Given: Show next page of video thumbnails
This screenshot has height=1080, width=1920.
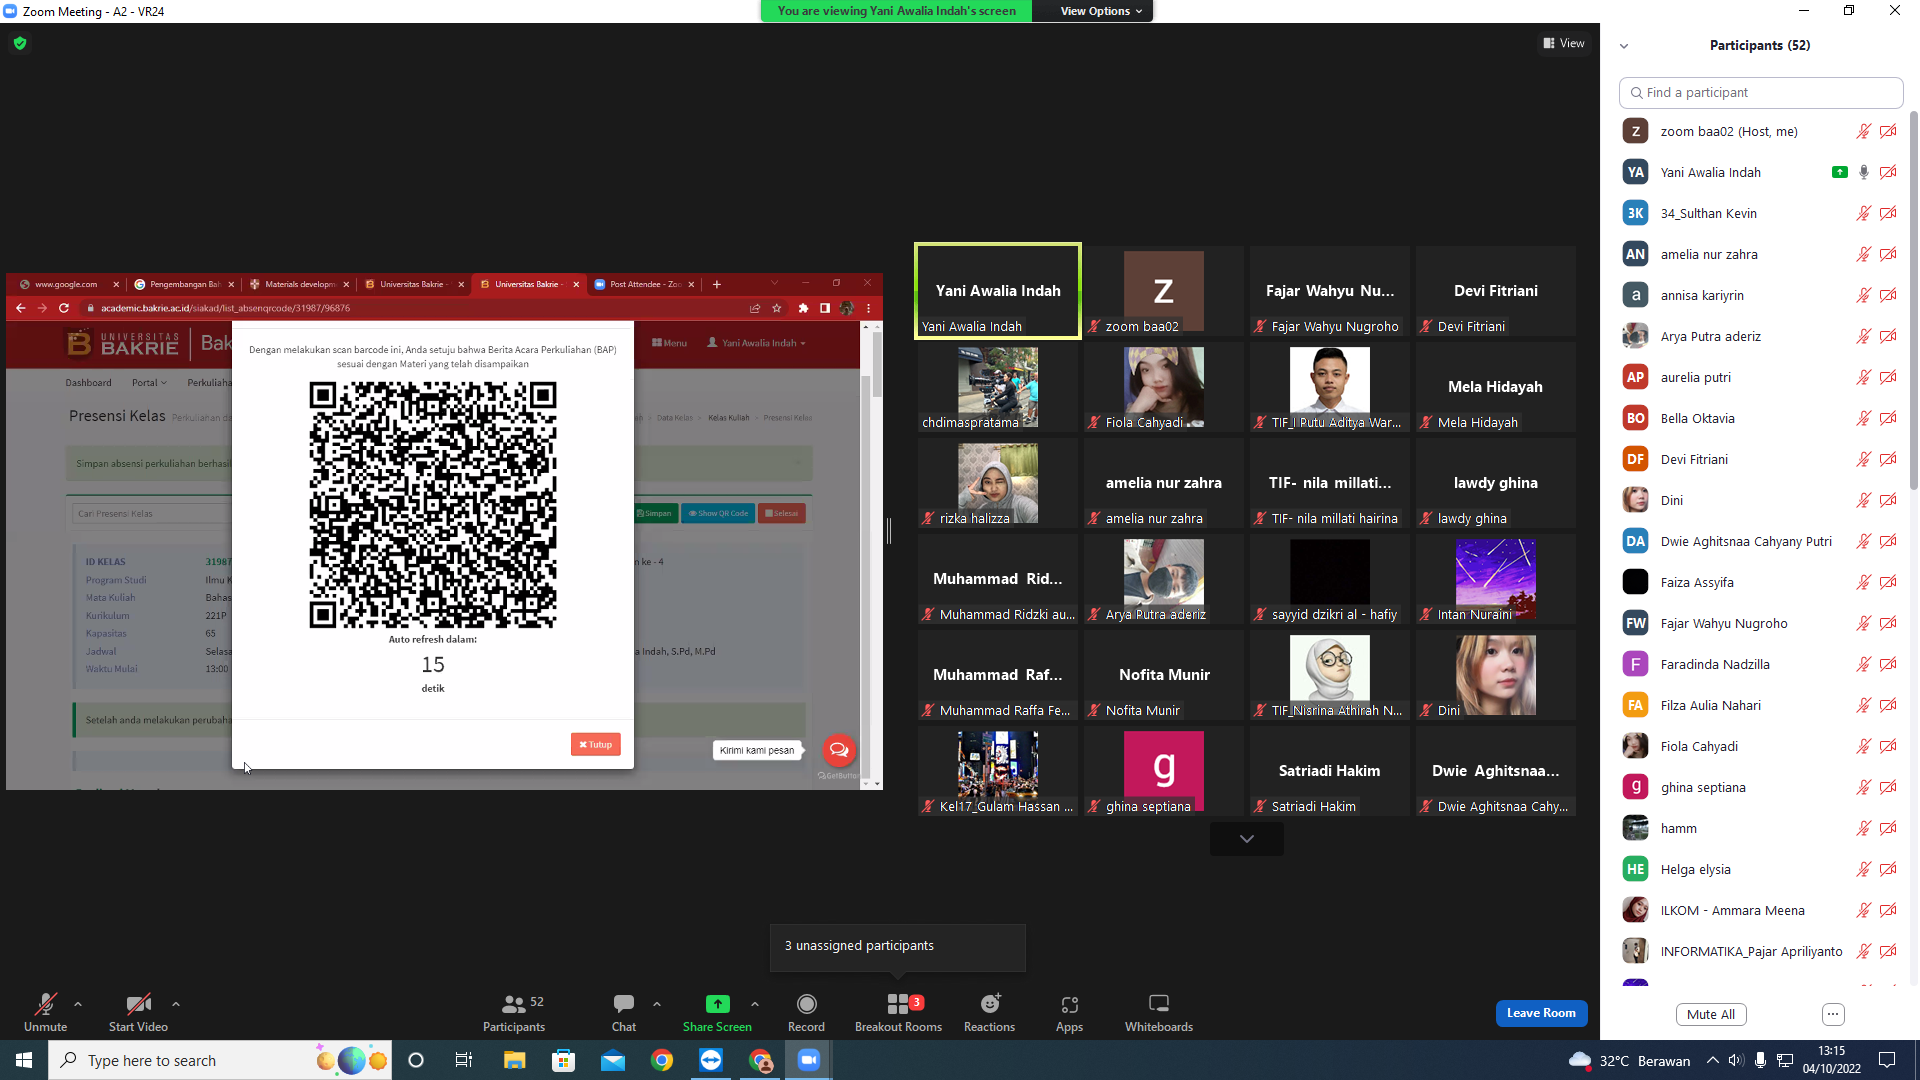Looking at the screenshot, I should pyautogui.click(x=1246, y=839).
